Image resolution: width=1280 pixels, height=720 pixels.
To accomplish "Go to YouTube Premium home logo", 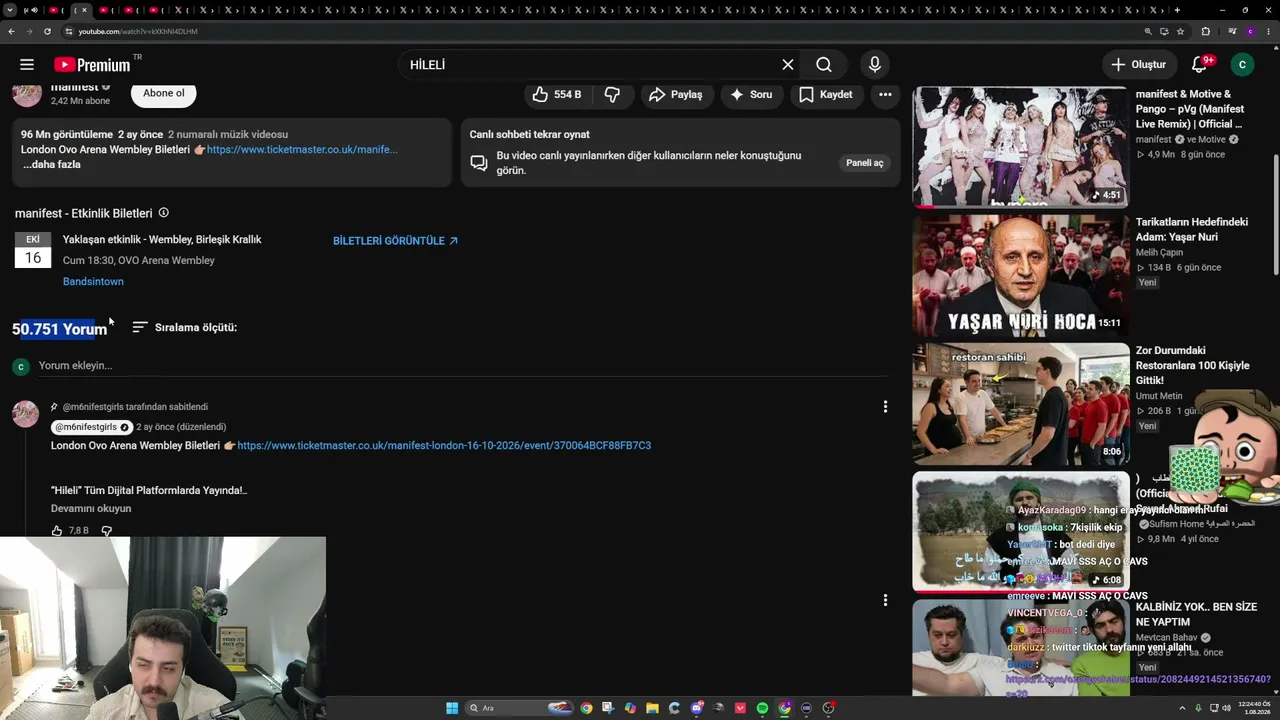I will click(92, 65).
